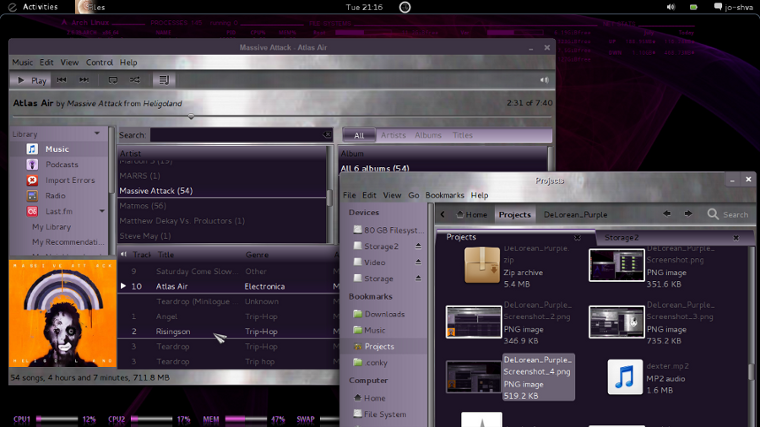Open the File menu in Files window
The width and height of the screenshot is (760, 427).
(349, 195)
